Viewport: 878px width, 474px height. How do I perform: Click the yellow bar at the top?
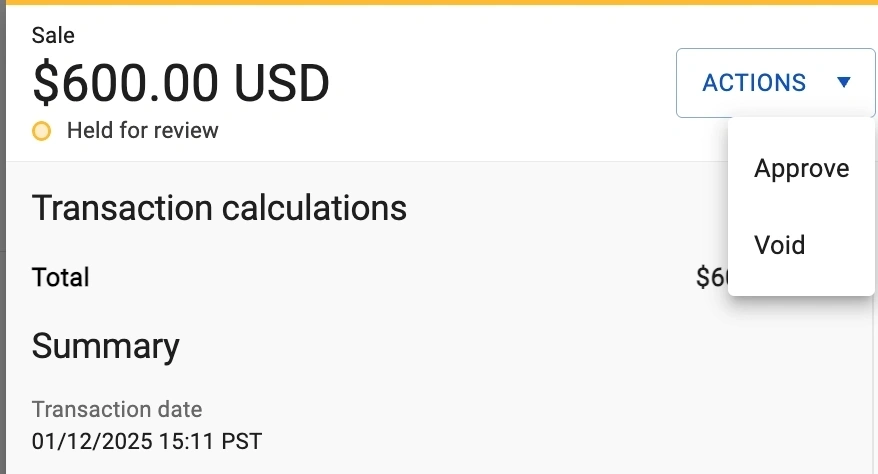click(x=439, y=2)
